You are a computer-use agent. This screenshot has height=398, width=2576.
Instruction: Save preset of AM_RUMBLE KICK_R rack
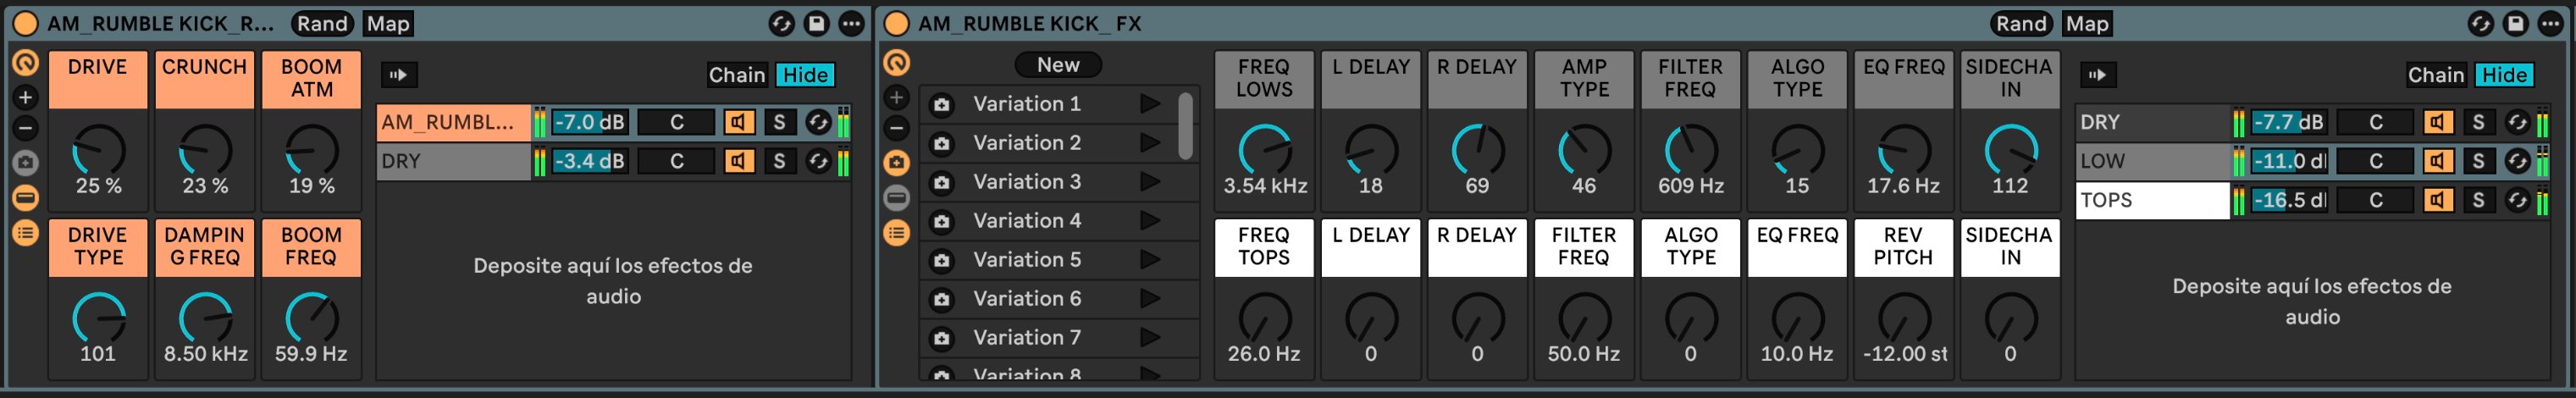[816, 23]
